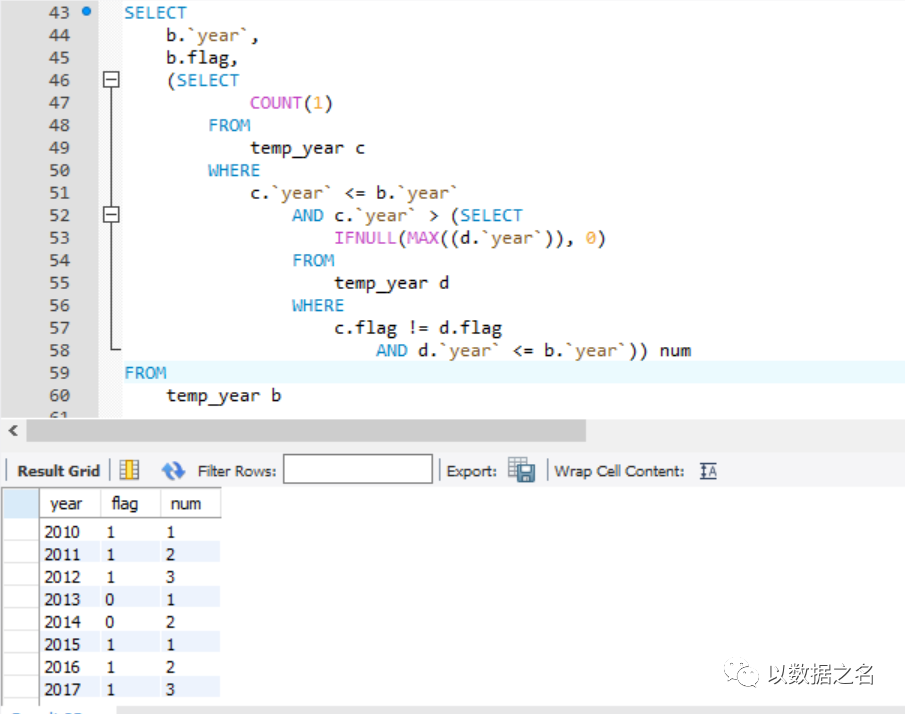The height and width of the screenshot is (714, 905).
Task: Click the Wrap Cell Content label
Action: [619, 471]
